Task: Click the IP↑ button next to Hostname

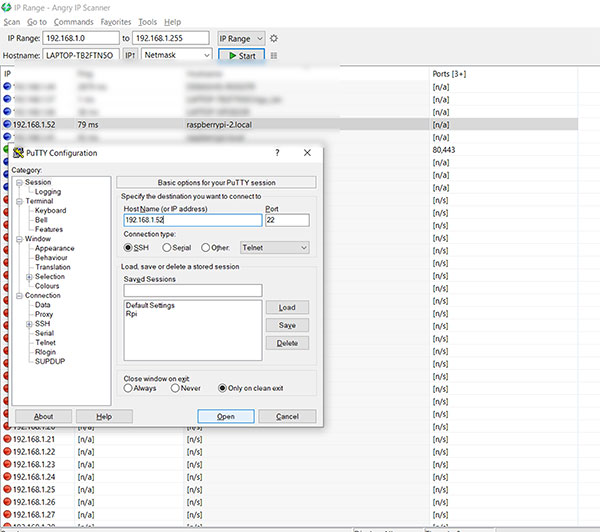Action: click(x=130, y=55)
